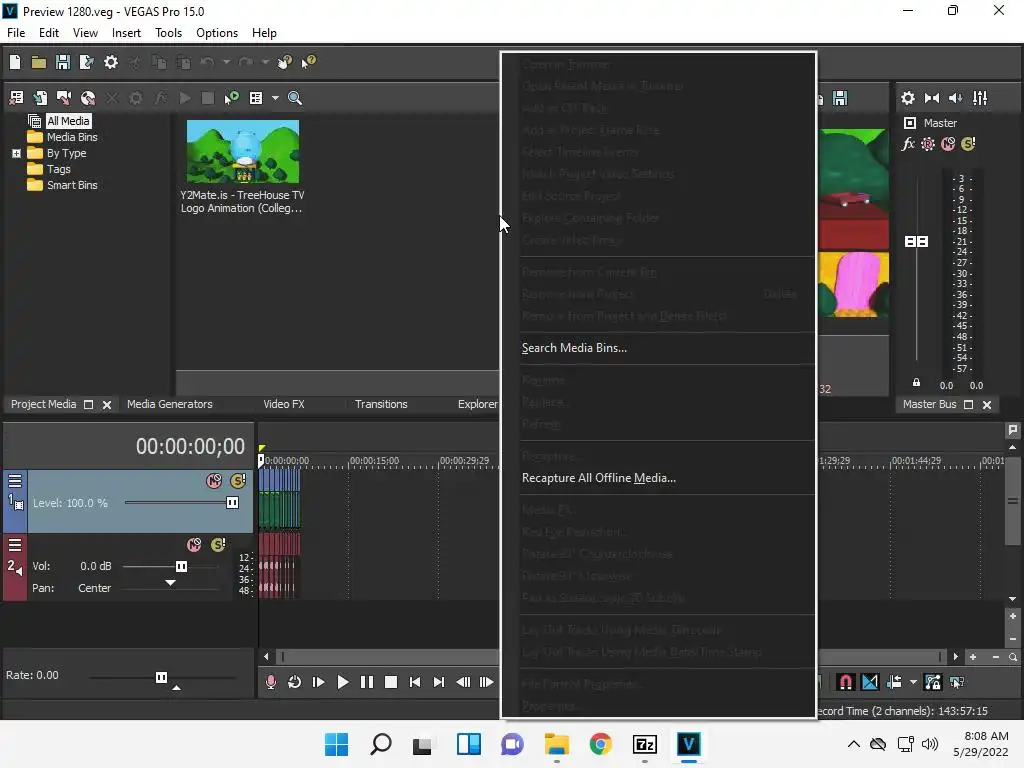Click Play From Start button
1024x768 pixels.
click(319, 682)
